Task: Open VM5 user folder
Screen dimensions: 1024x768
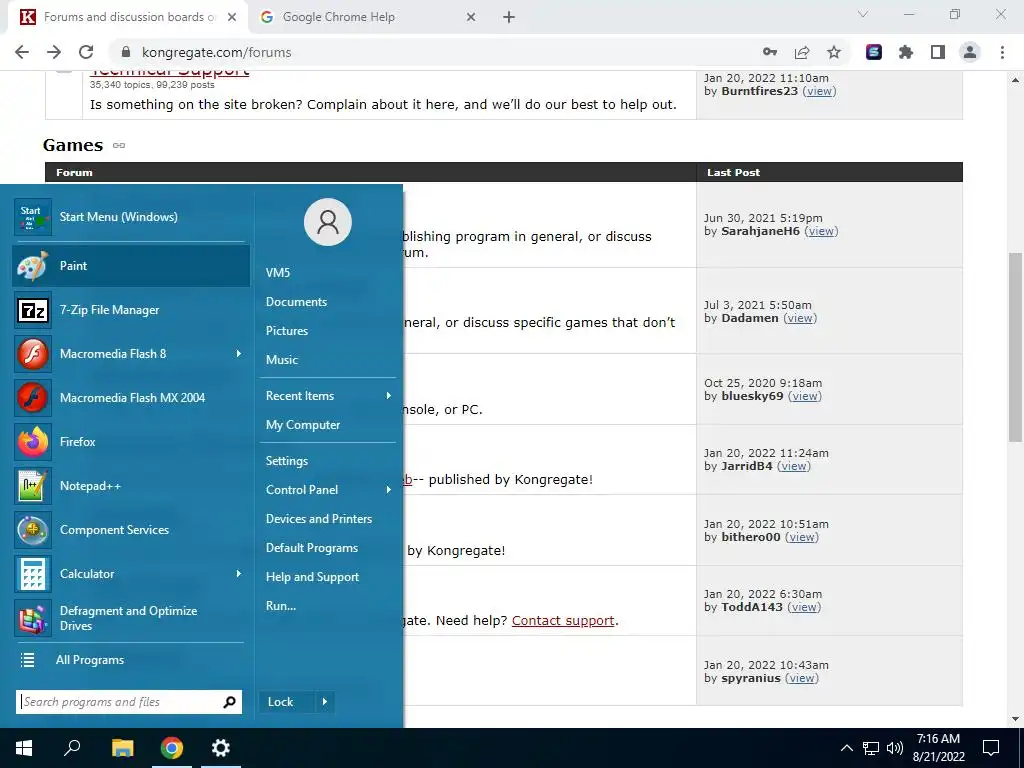Action: [278, 273]
